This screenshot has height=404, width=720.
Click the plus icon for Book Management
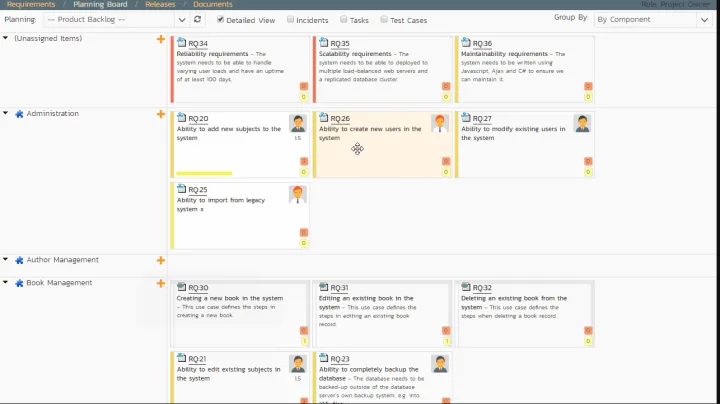pos(161,283)
